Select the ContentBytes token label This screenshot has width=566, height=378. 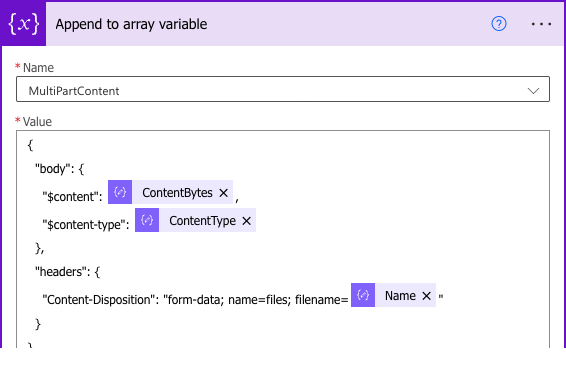(177, 193)
